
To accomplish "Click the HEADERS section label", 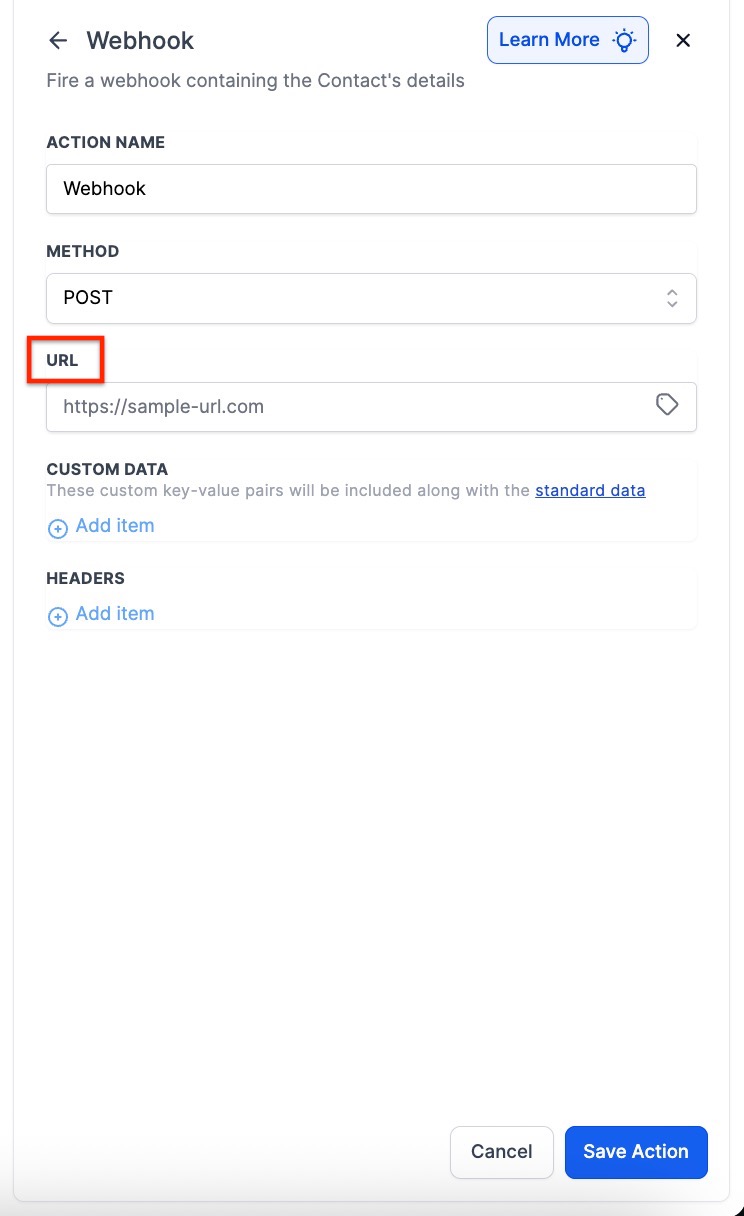I will pos(85,578).
